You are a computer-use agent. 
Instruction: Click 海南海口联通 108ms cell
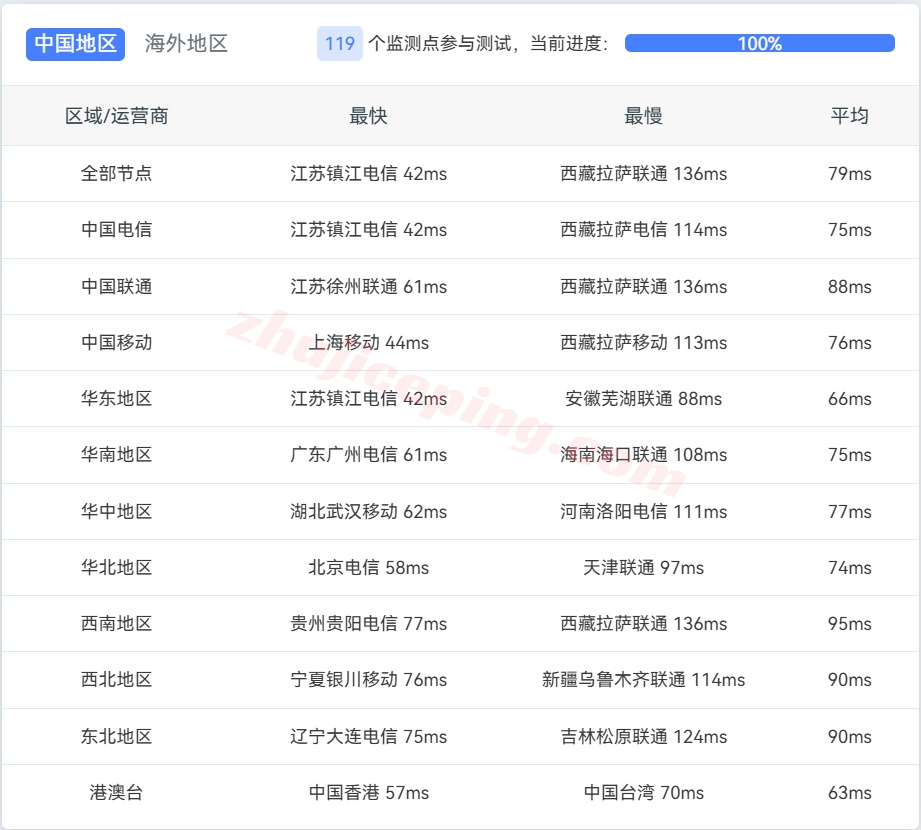(x=643, y=455)
